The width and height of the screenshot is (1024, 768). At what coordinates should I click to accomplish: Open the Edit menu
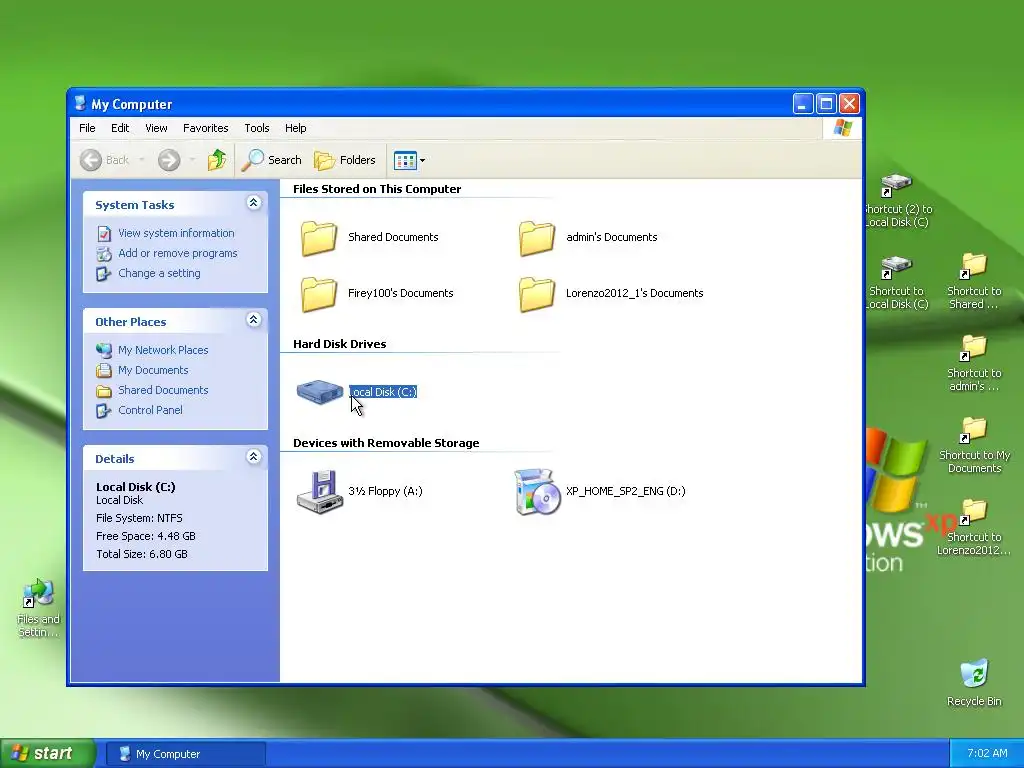click(x=120, y=128)
